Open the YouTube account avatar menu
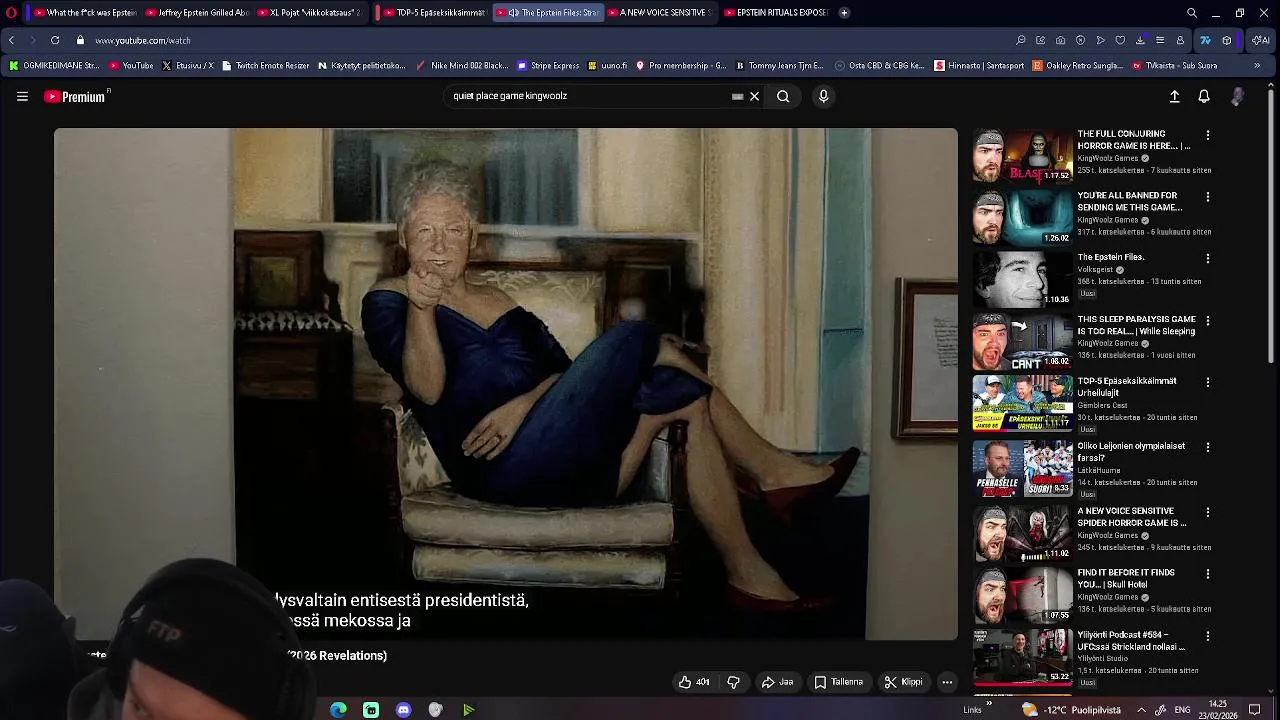The width and height of the screenshot is (1280, 720). point(1237,96)
